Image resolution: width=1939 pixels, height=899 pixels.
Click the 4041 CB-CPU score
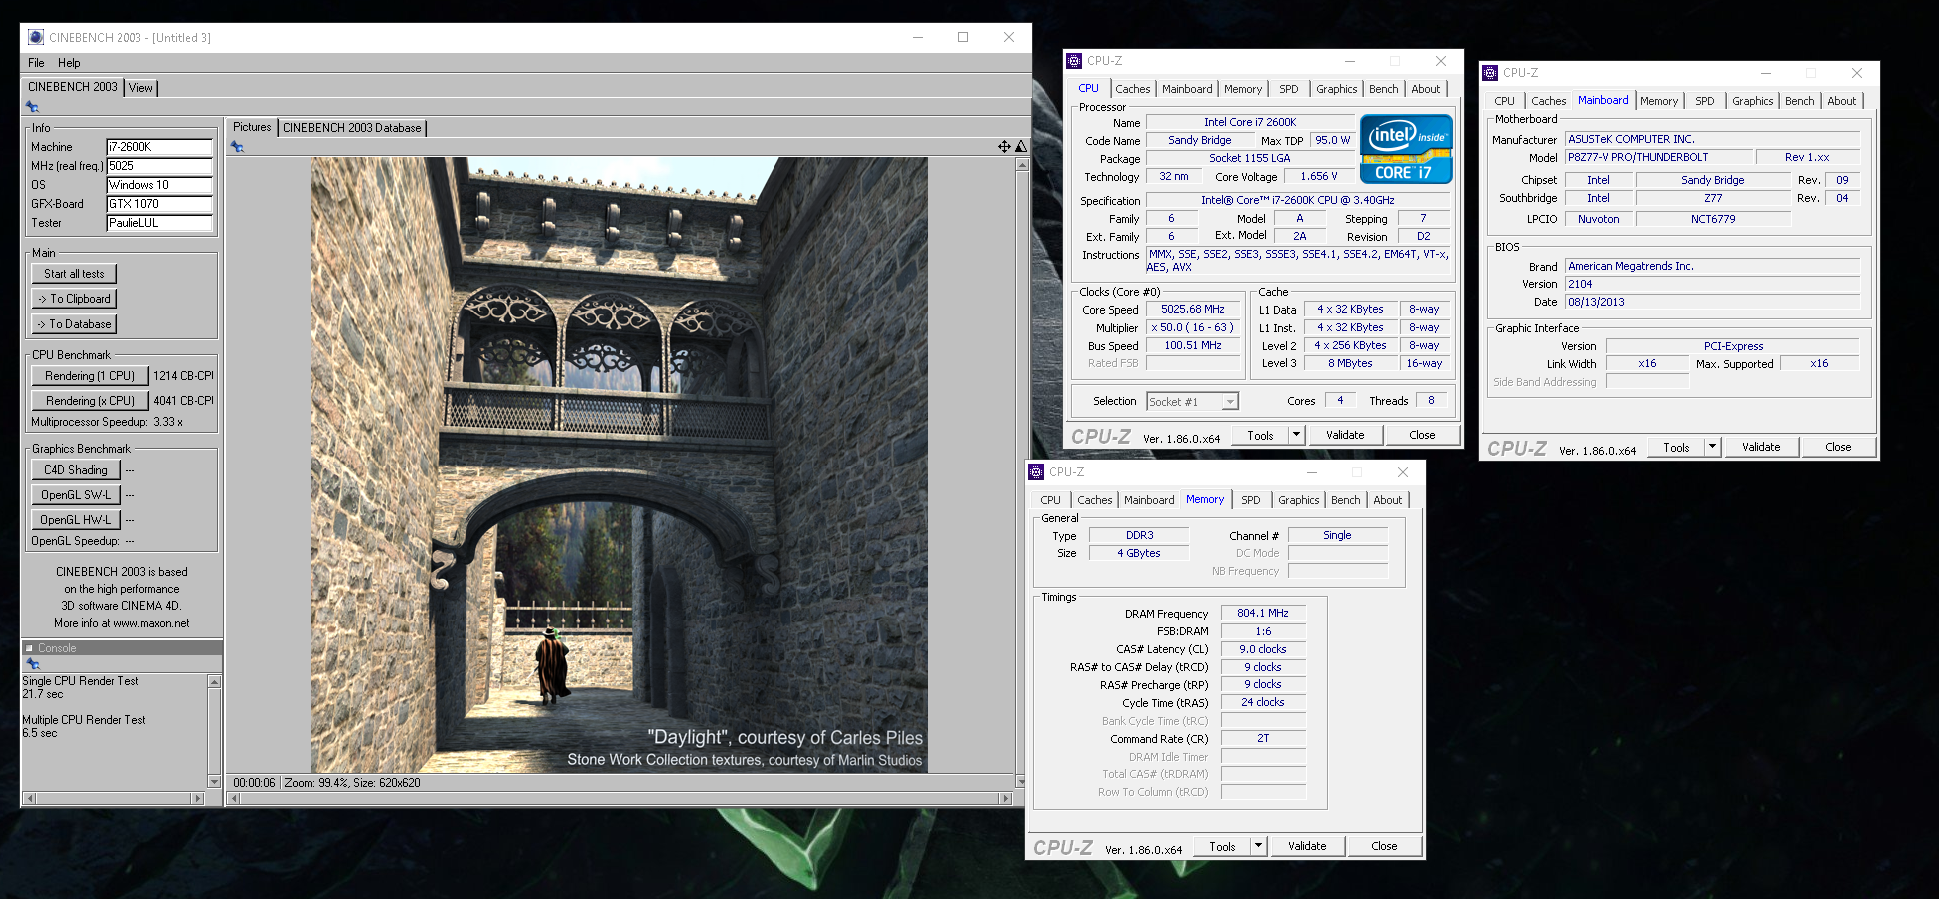pyautogui.click(x=183, y=401)
